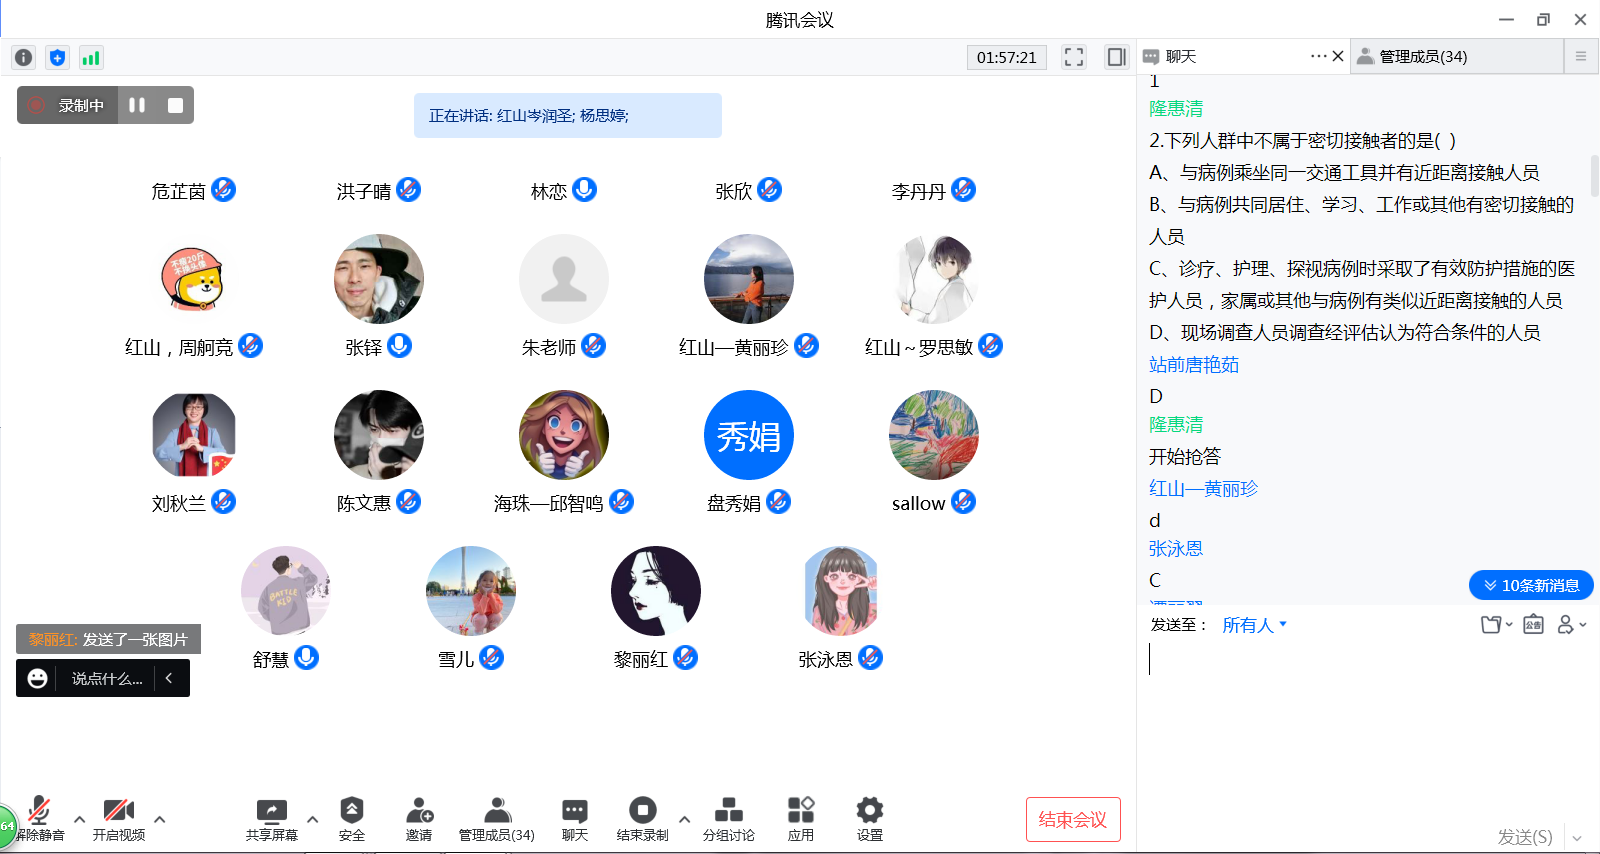1600x854 pixels.
Task: Open chat panel more options (…)
Action: 1318,56
